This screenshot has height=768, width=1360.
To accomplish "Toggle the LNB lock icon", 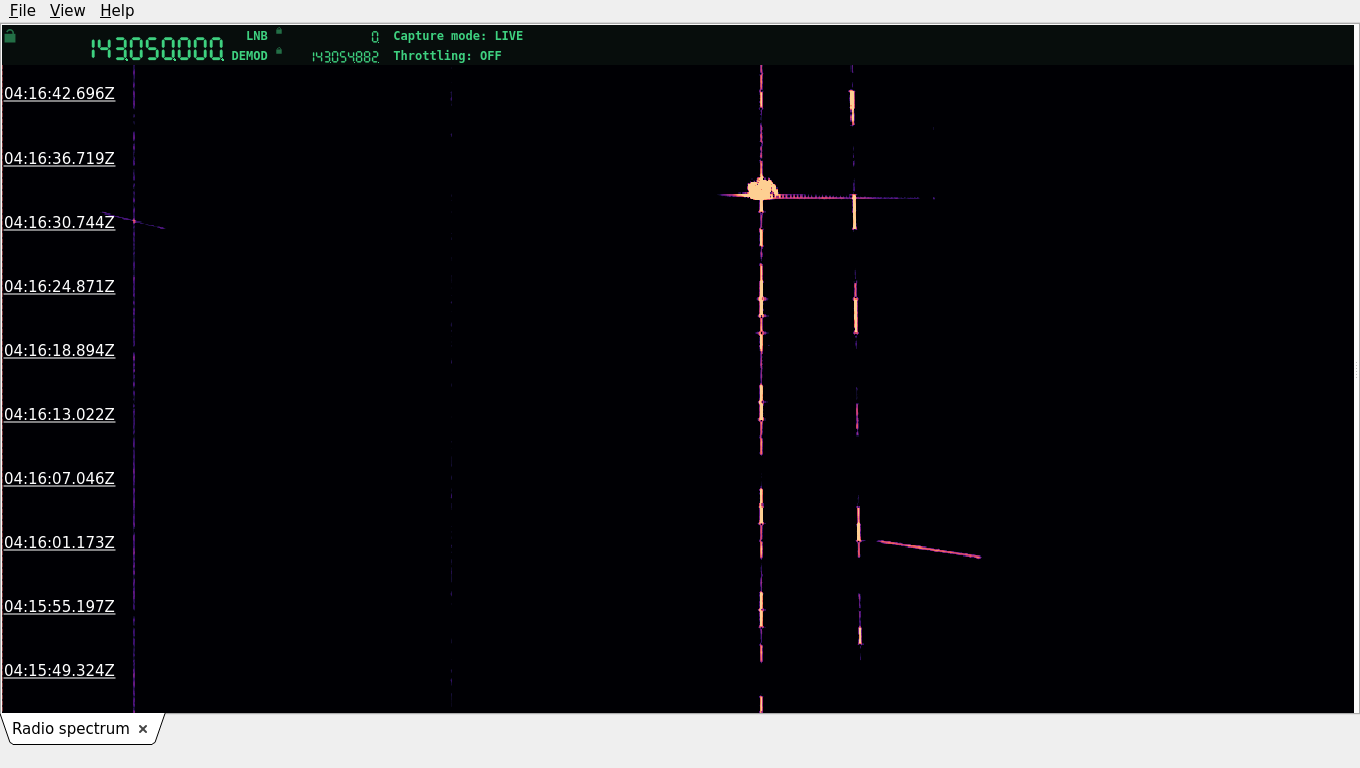I will coord(279,31).
